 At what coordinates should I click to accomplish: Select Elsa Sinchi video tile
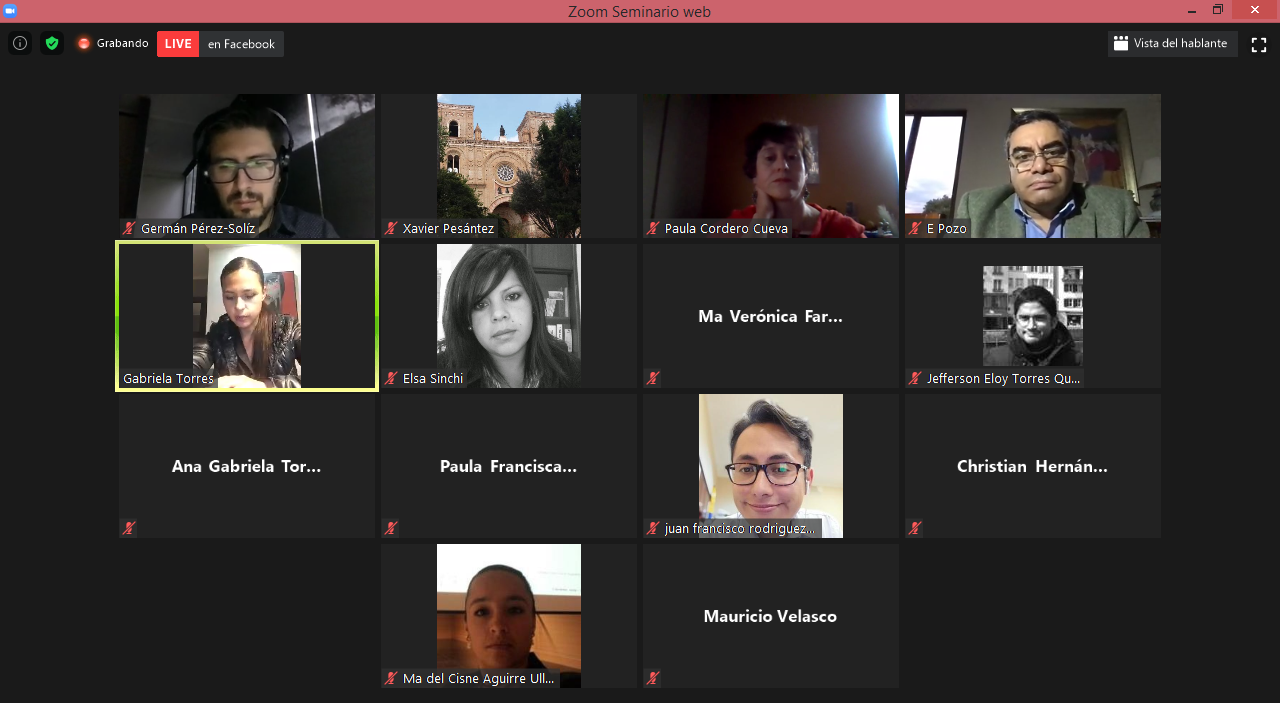tap(509, 316)
